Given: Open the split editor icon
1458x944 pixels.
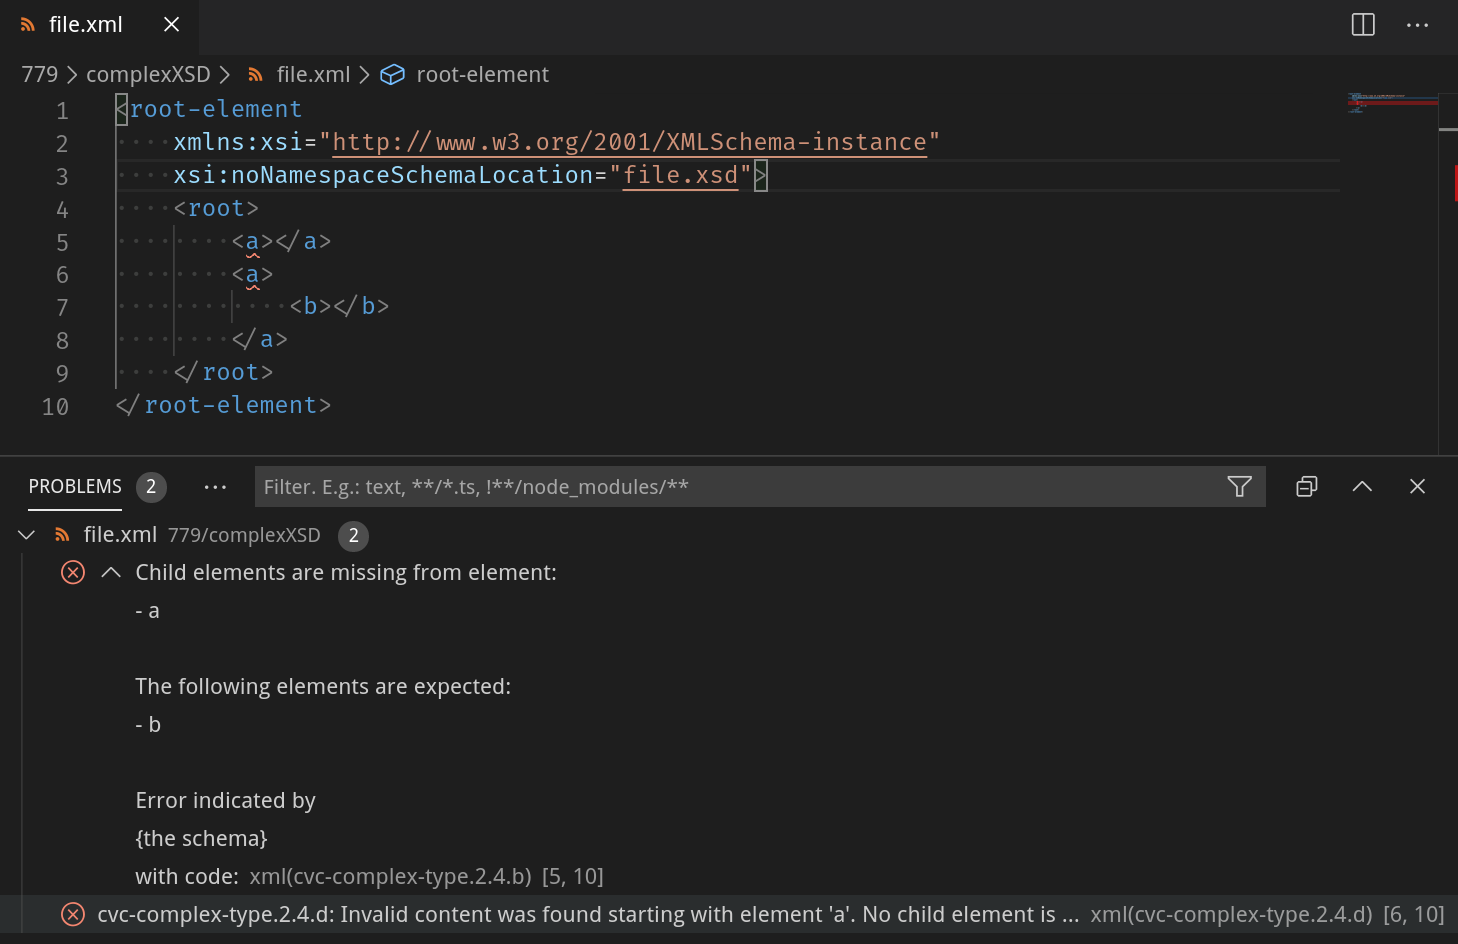Looking at the screenshot, I should point(1362,25).
